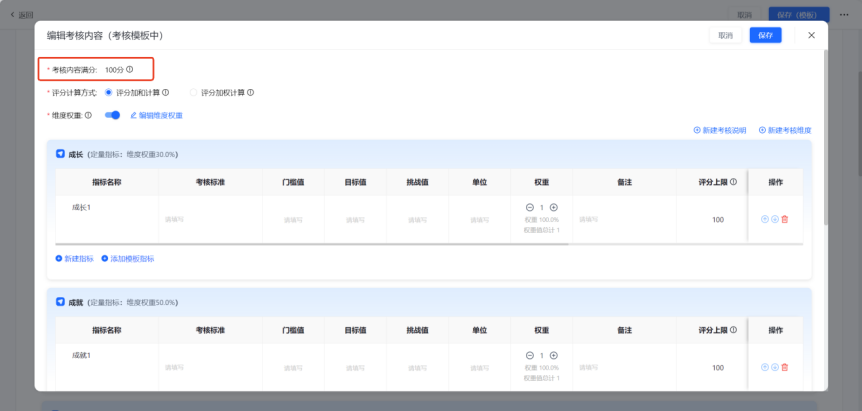Click 门槛值 field in 成长1 row
862x411 pixels.
tap(293, 220)
